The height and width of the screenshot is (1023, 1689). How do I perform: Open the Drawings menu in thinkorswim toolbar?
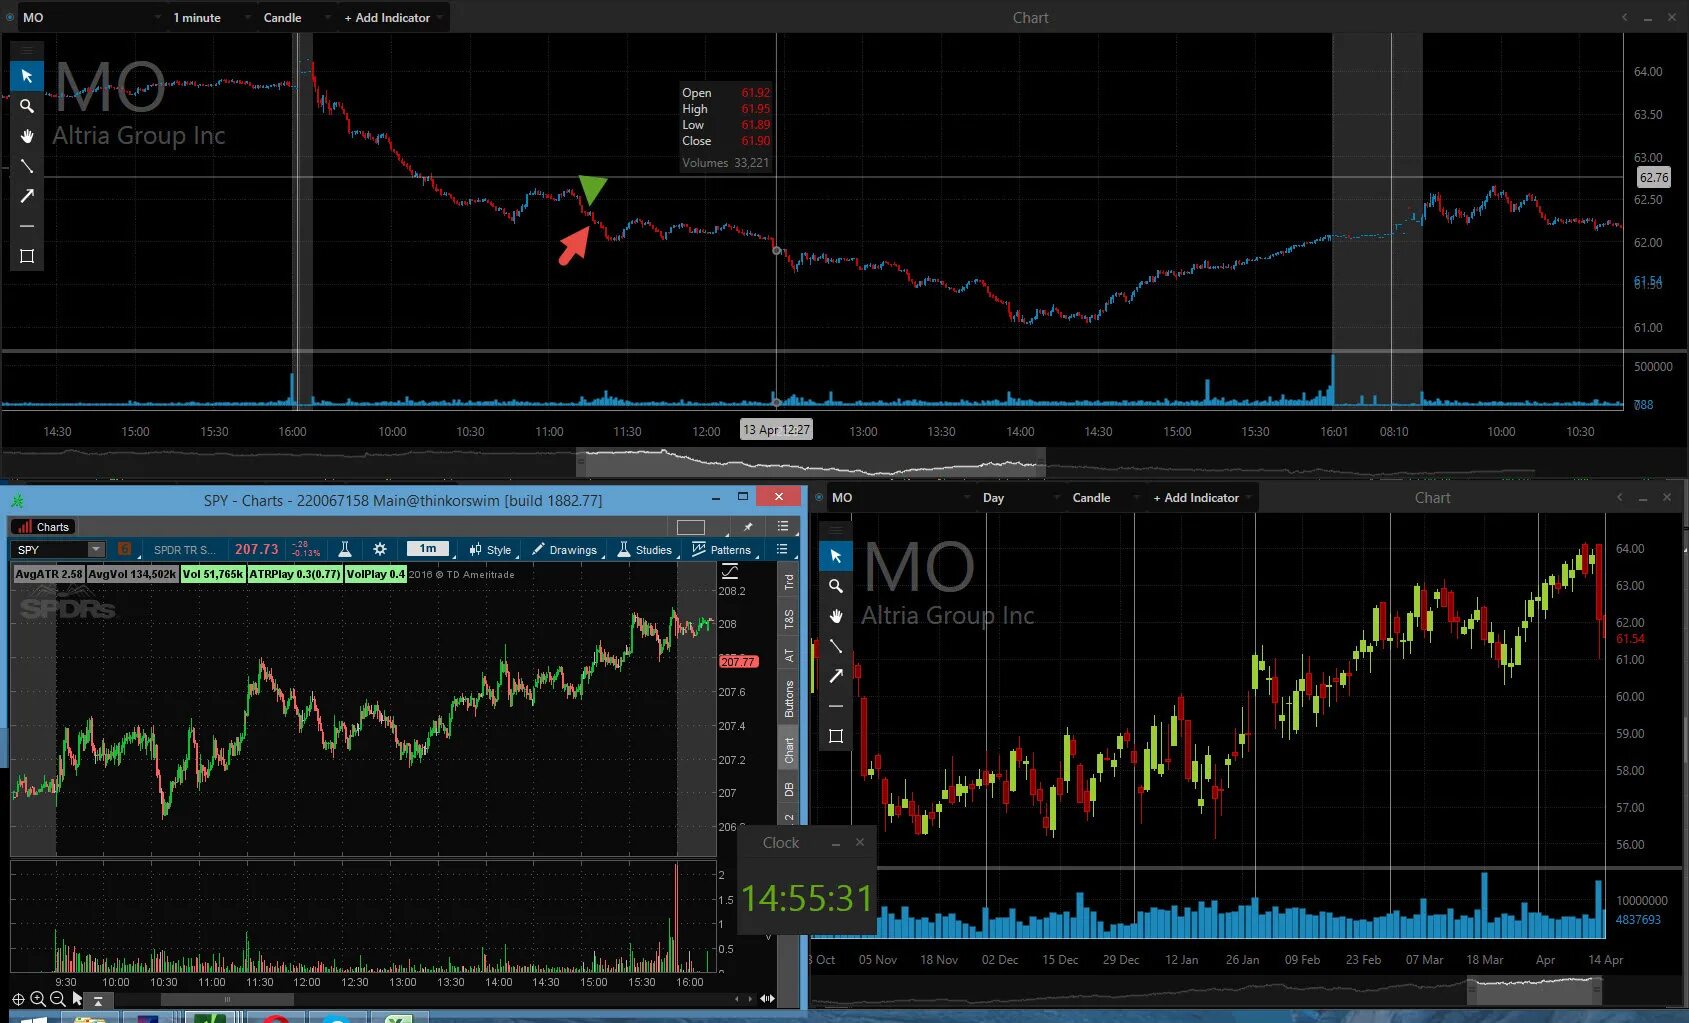565,549
